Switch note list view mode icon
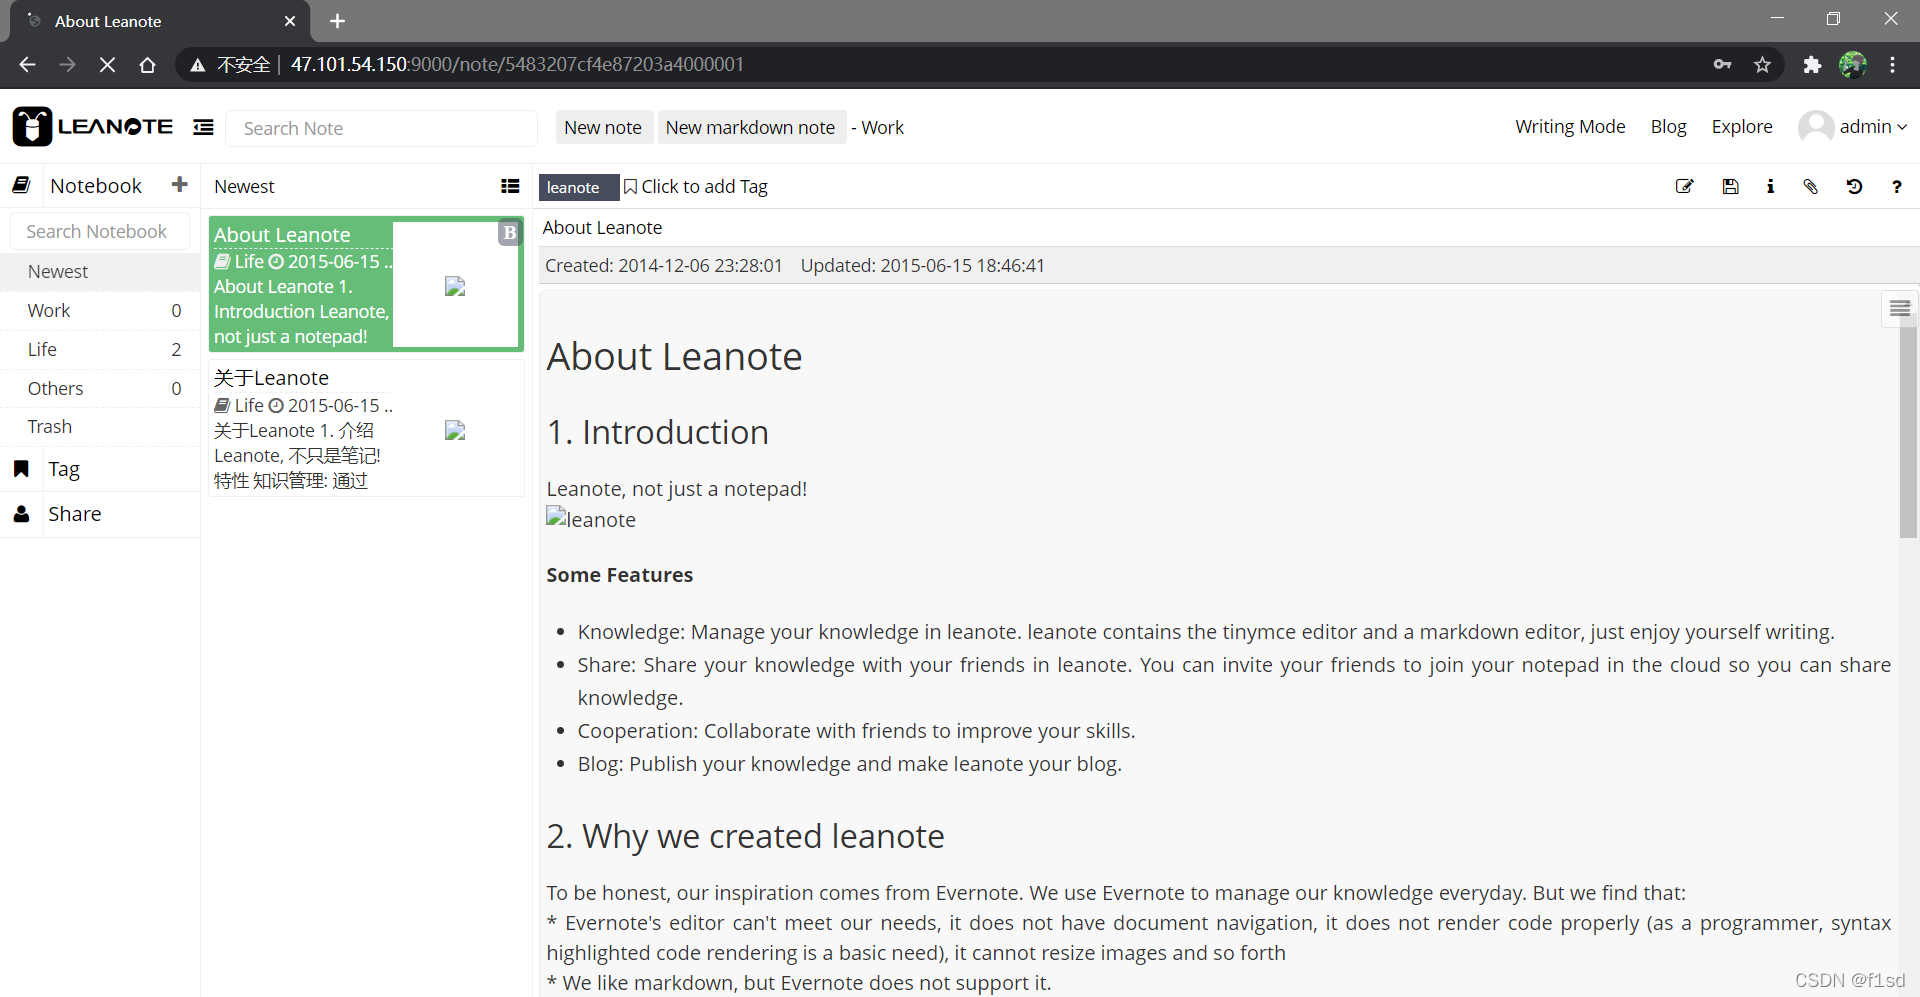Image resolution: width=1920 pixels, height=997 pixels. 510,186
